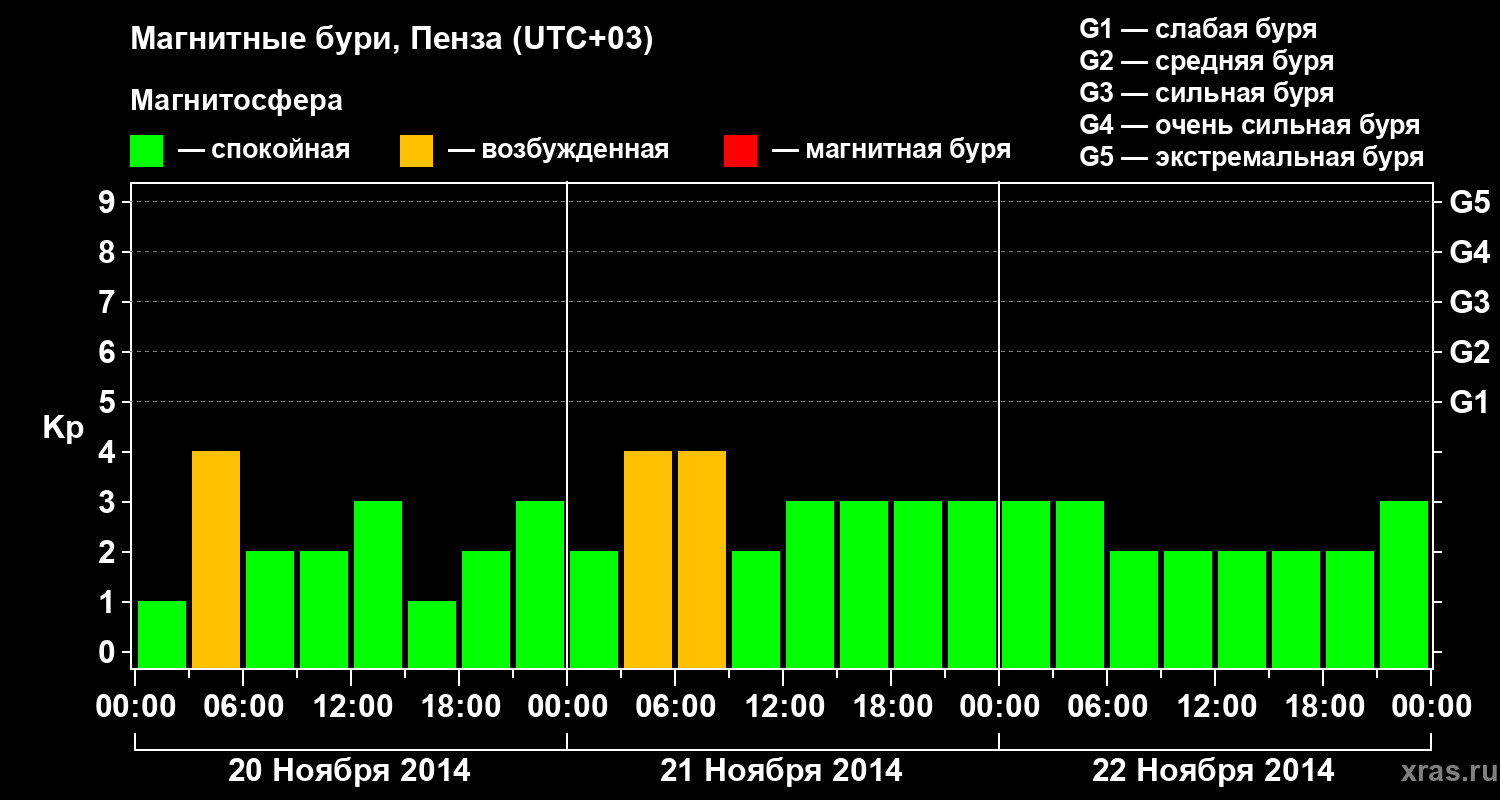Select the 'G4 — очень сильная буря' line

click(x=1250, y=125)
